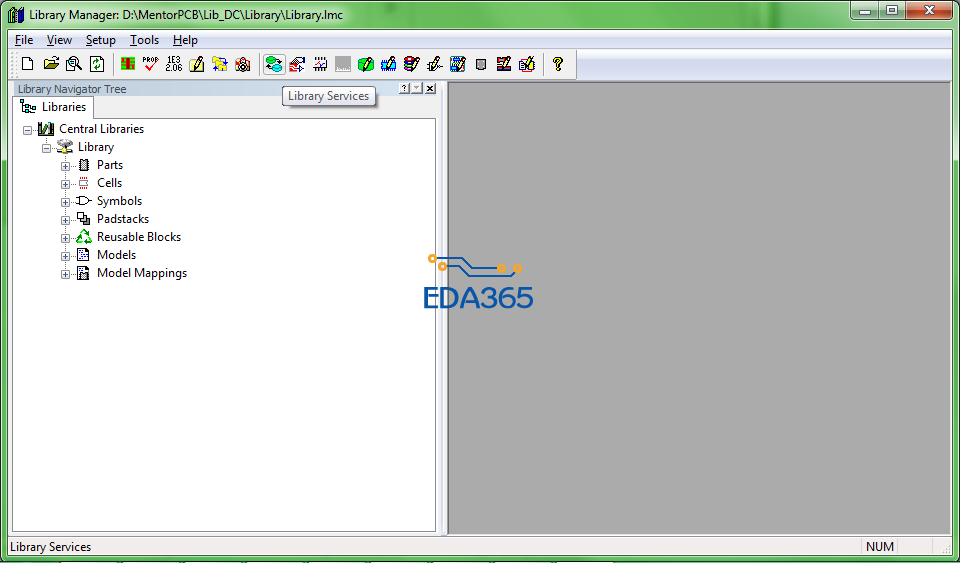Expand the Model Mappings node
The image size is (960, 563).
click(x=66, y=274)
